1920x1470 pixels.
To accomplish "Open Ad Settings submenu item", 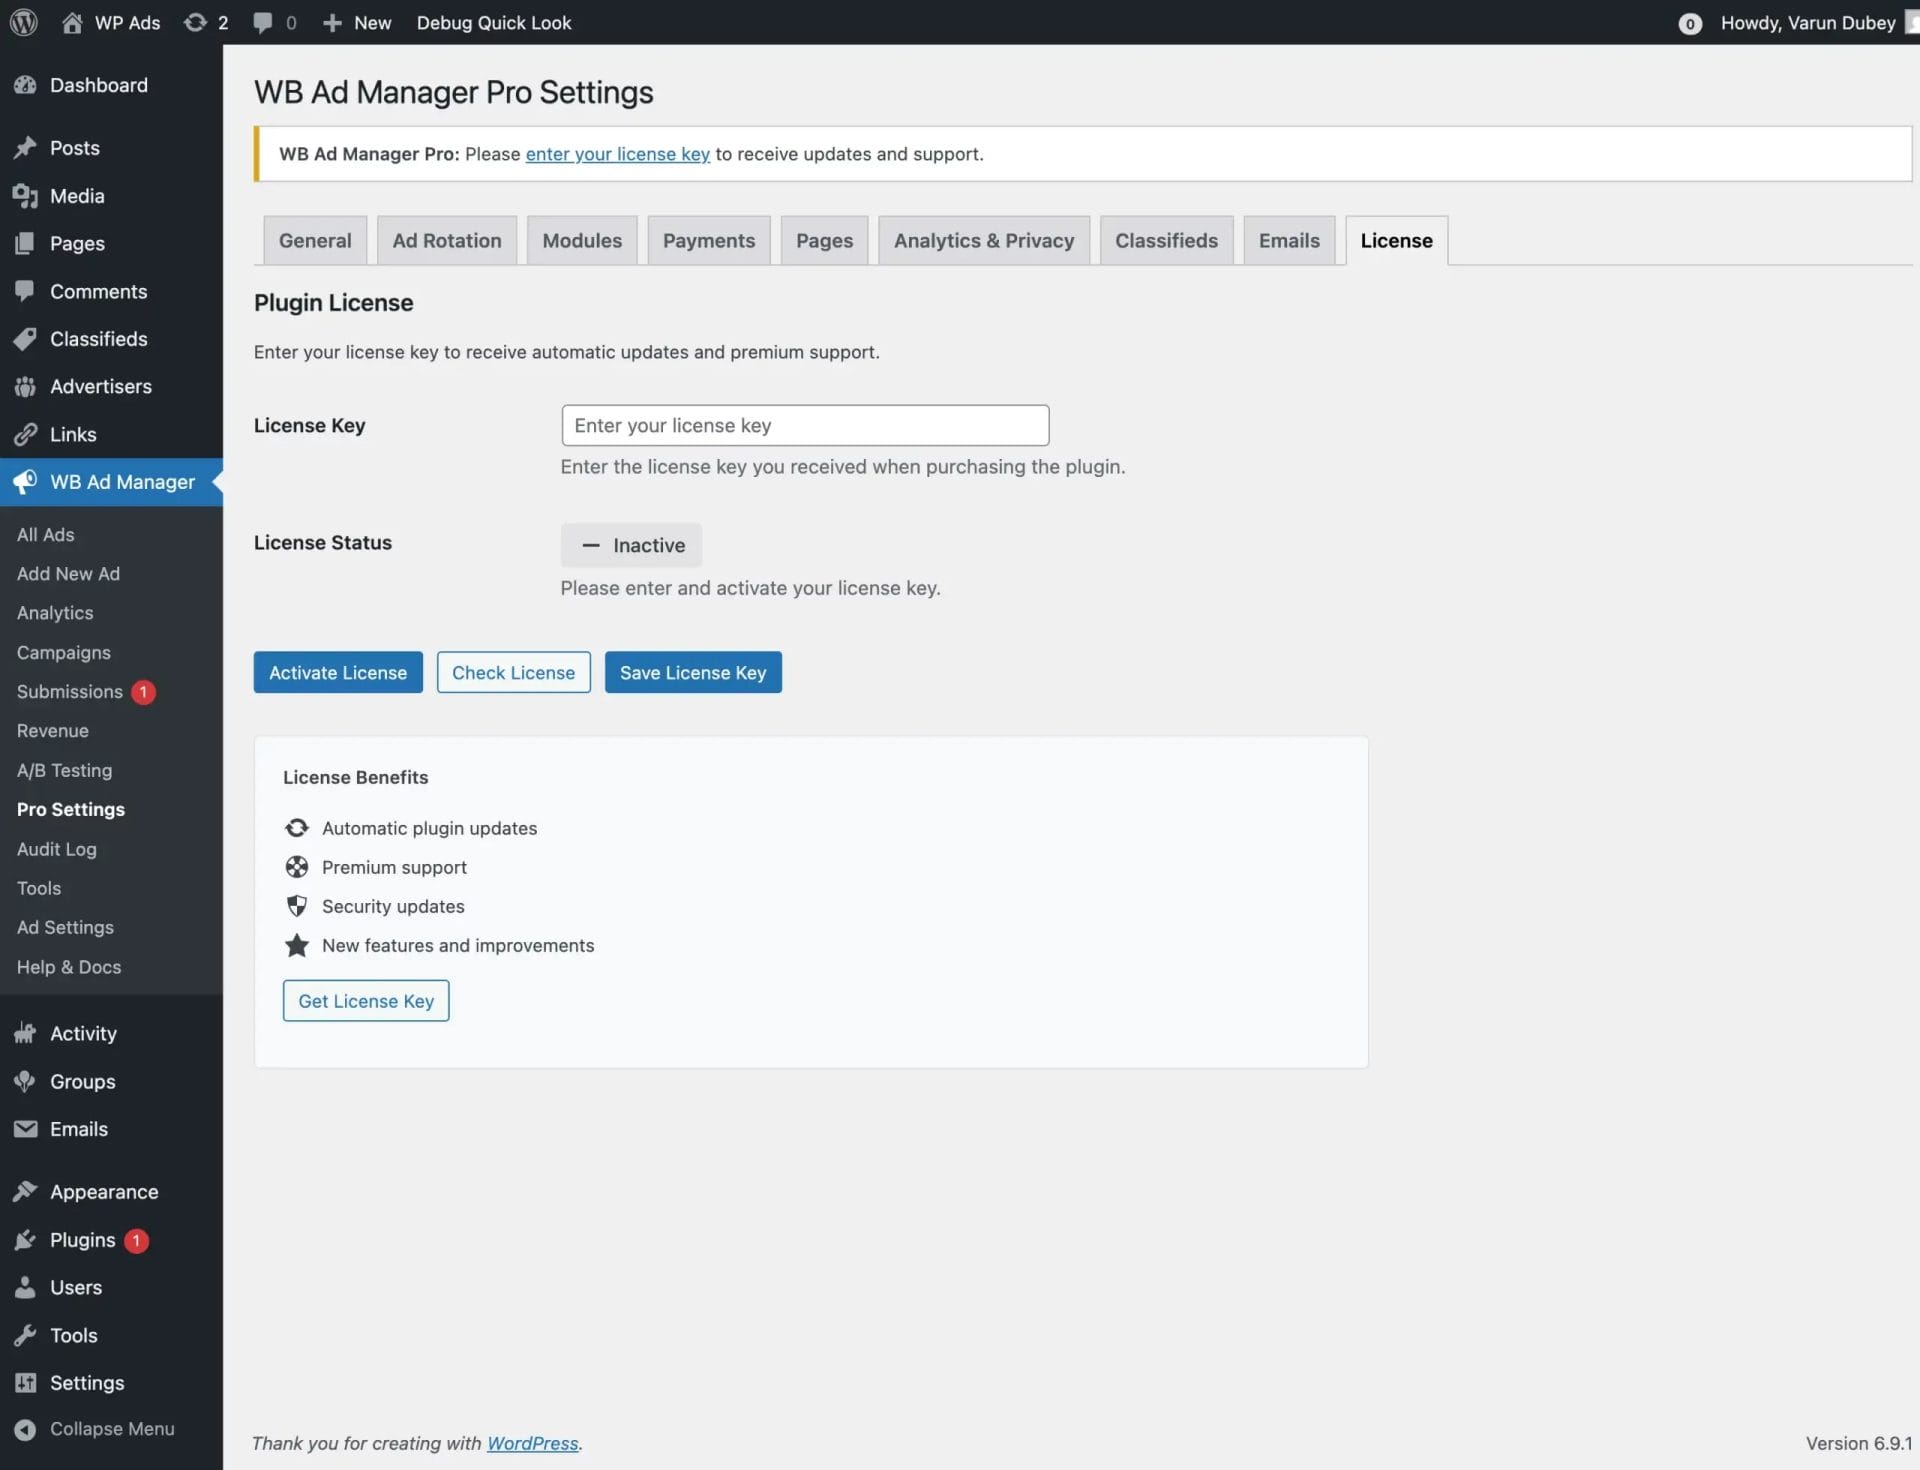I will (x=65, y=927).
